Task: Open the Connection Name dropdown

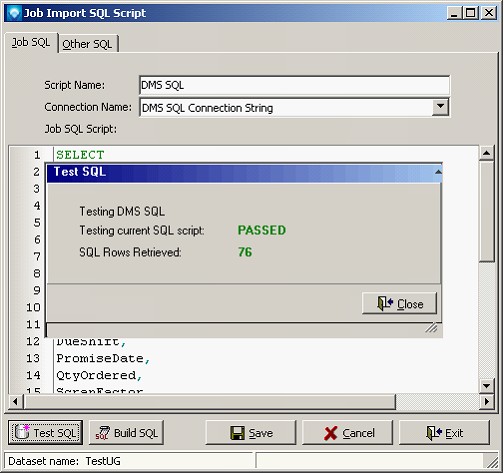Action: click(x=440, y=107)
